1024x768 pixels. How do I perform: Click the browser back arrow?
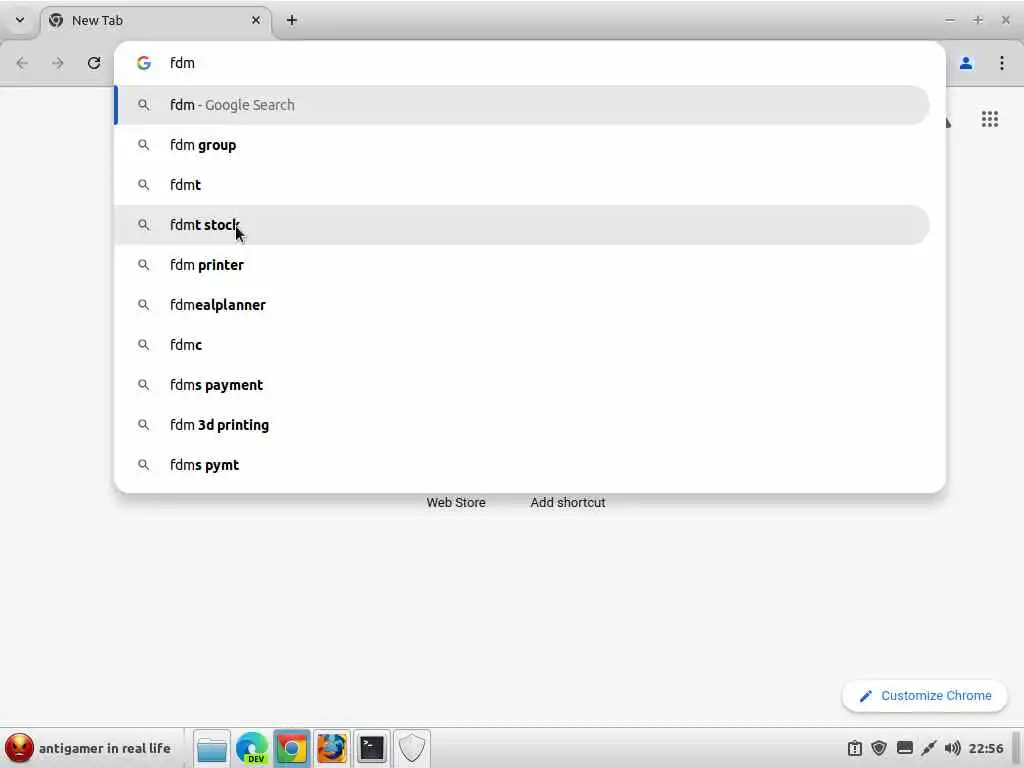pos(22,63)
